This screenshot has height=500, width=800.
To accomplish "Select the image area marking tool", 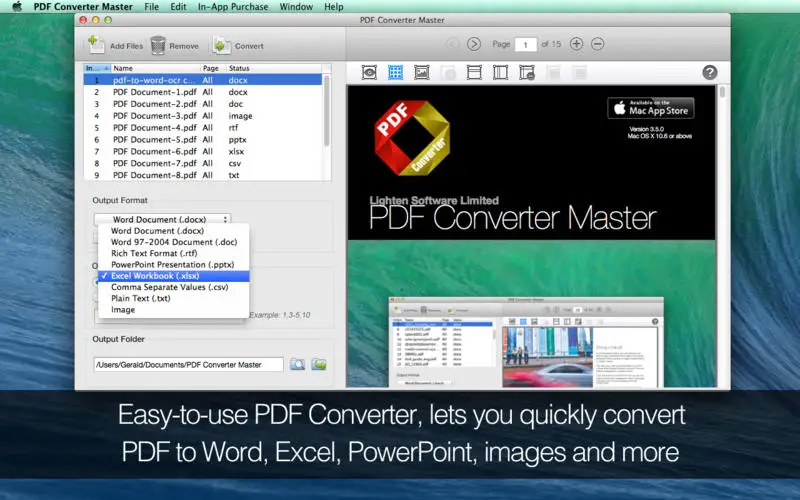I will click(422, 72).
